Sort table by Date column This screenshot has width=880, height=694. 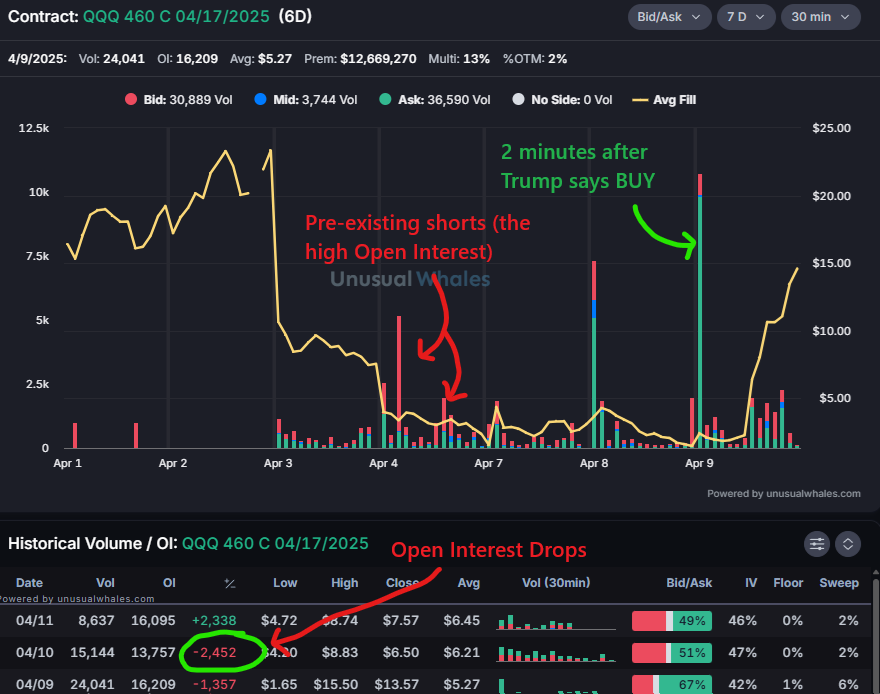[x=29, y=583]
